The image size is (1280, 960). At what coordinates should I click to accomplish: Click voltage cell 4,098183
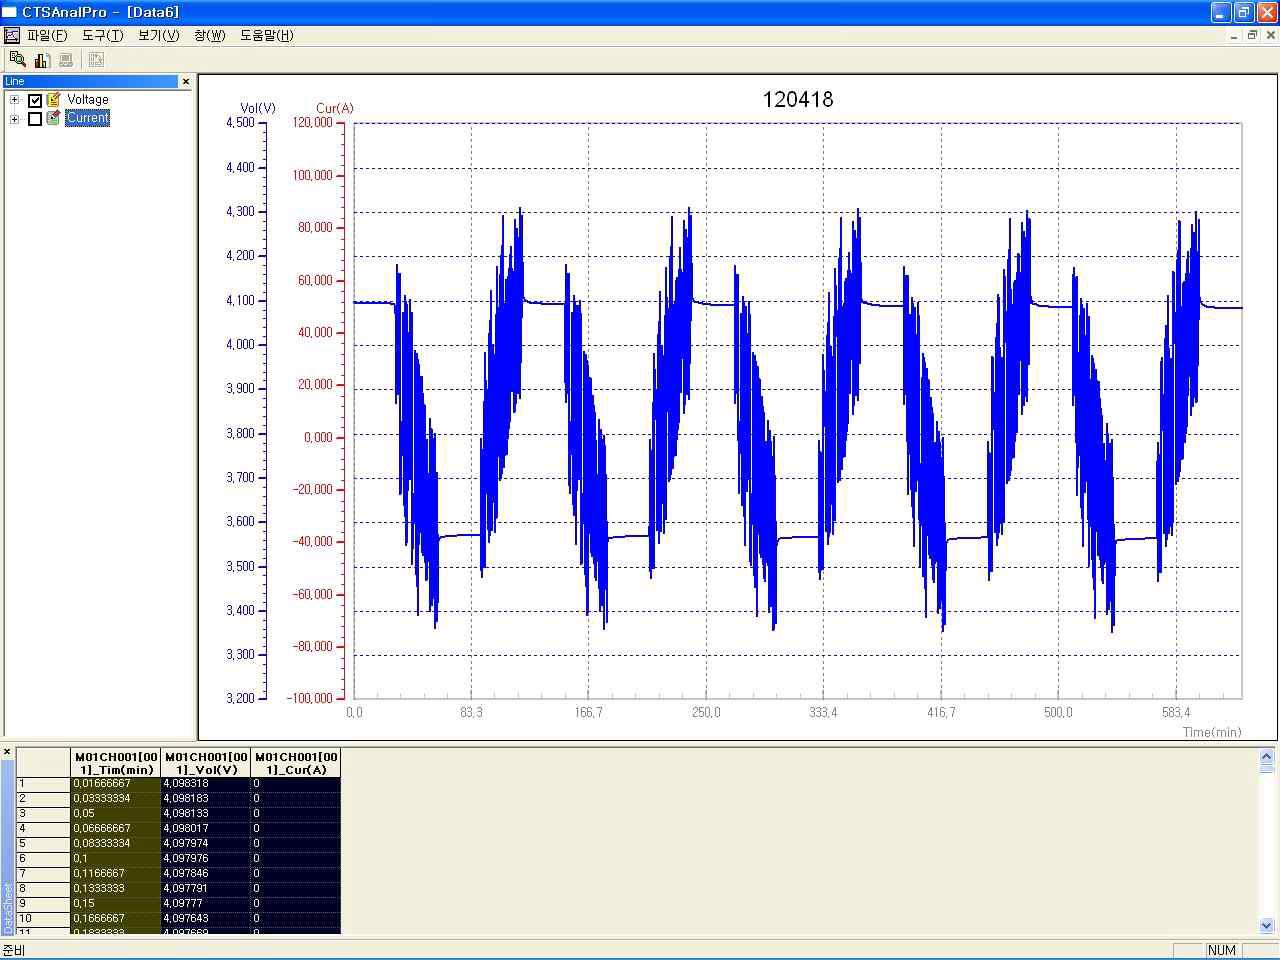(206, 799)
